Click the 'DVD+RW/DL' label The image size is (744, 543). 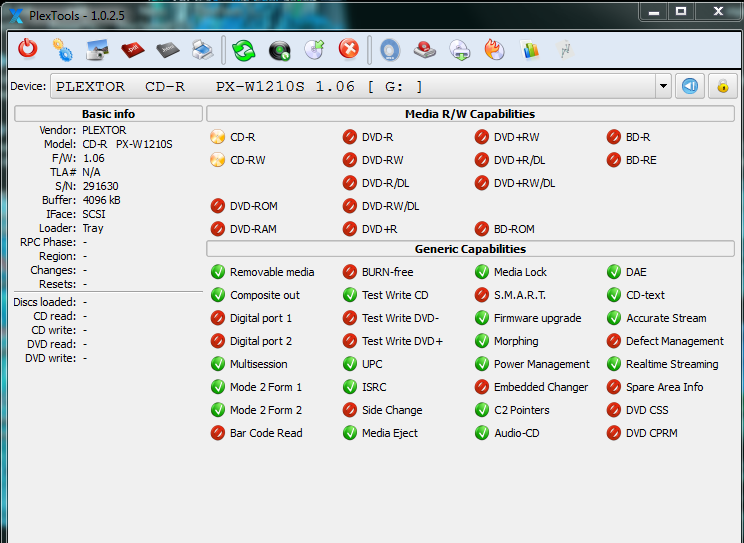[524, 183]
